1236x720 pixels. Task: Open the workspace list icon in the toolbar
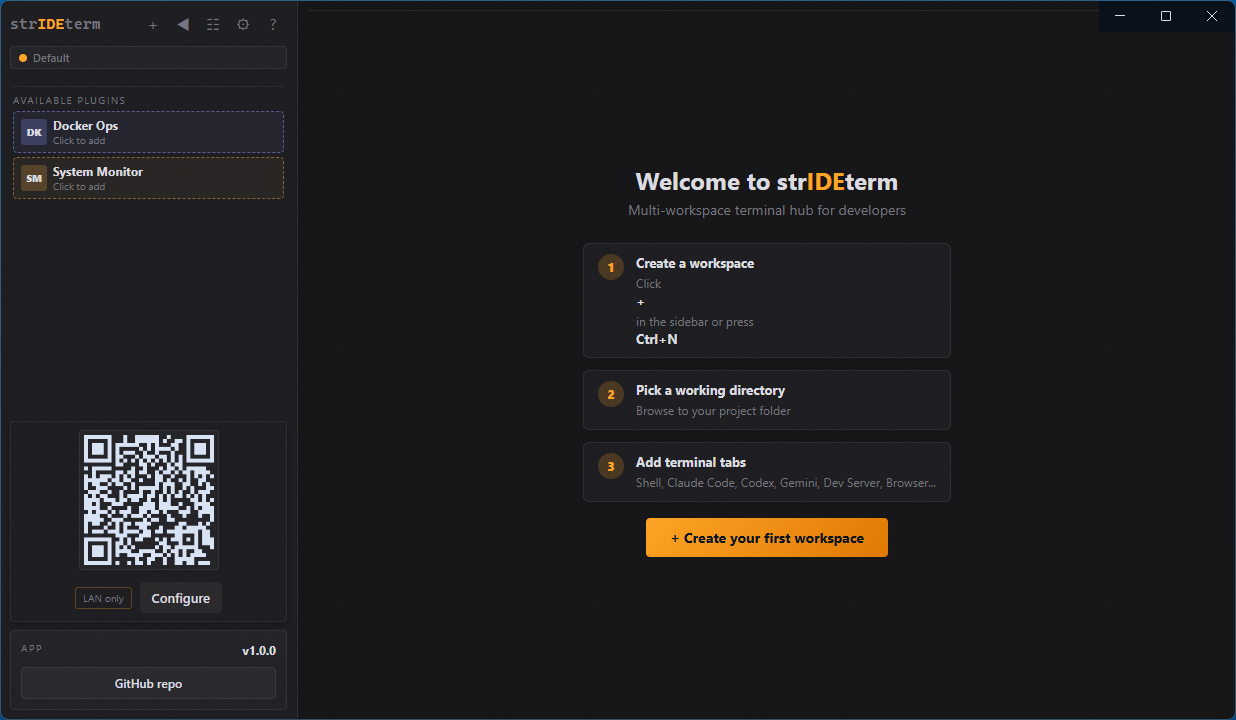click(x=212, y=24)
